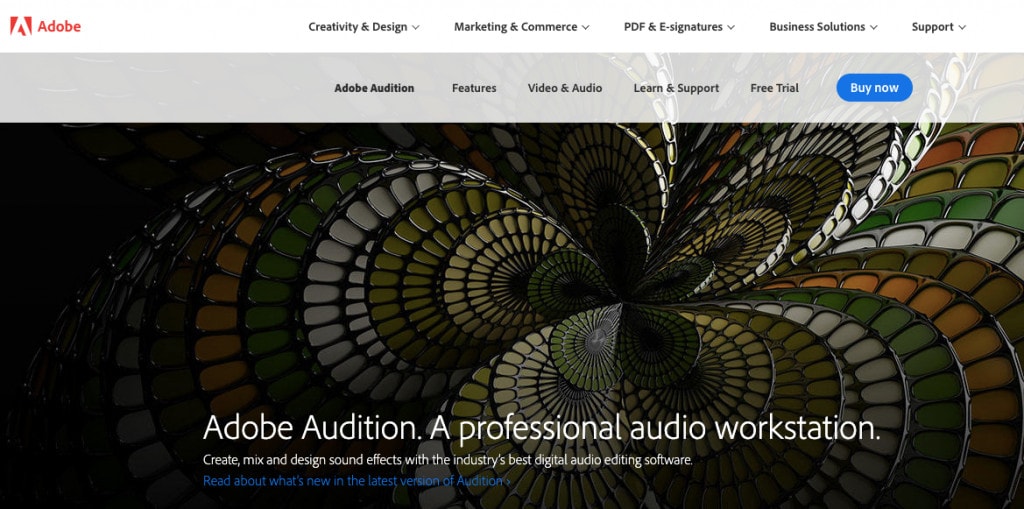Expand the Marketing & Commerce dropdown

(x=522, y=27)
